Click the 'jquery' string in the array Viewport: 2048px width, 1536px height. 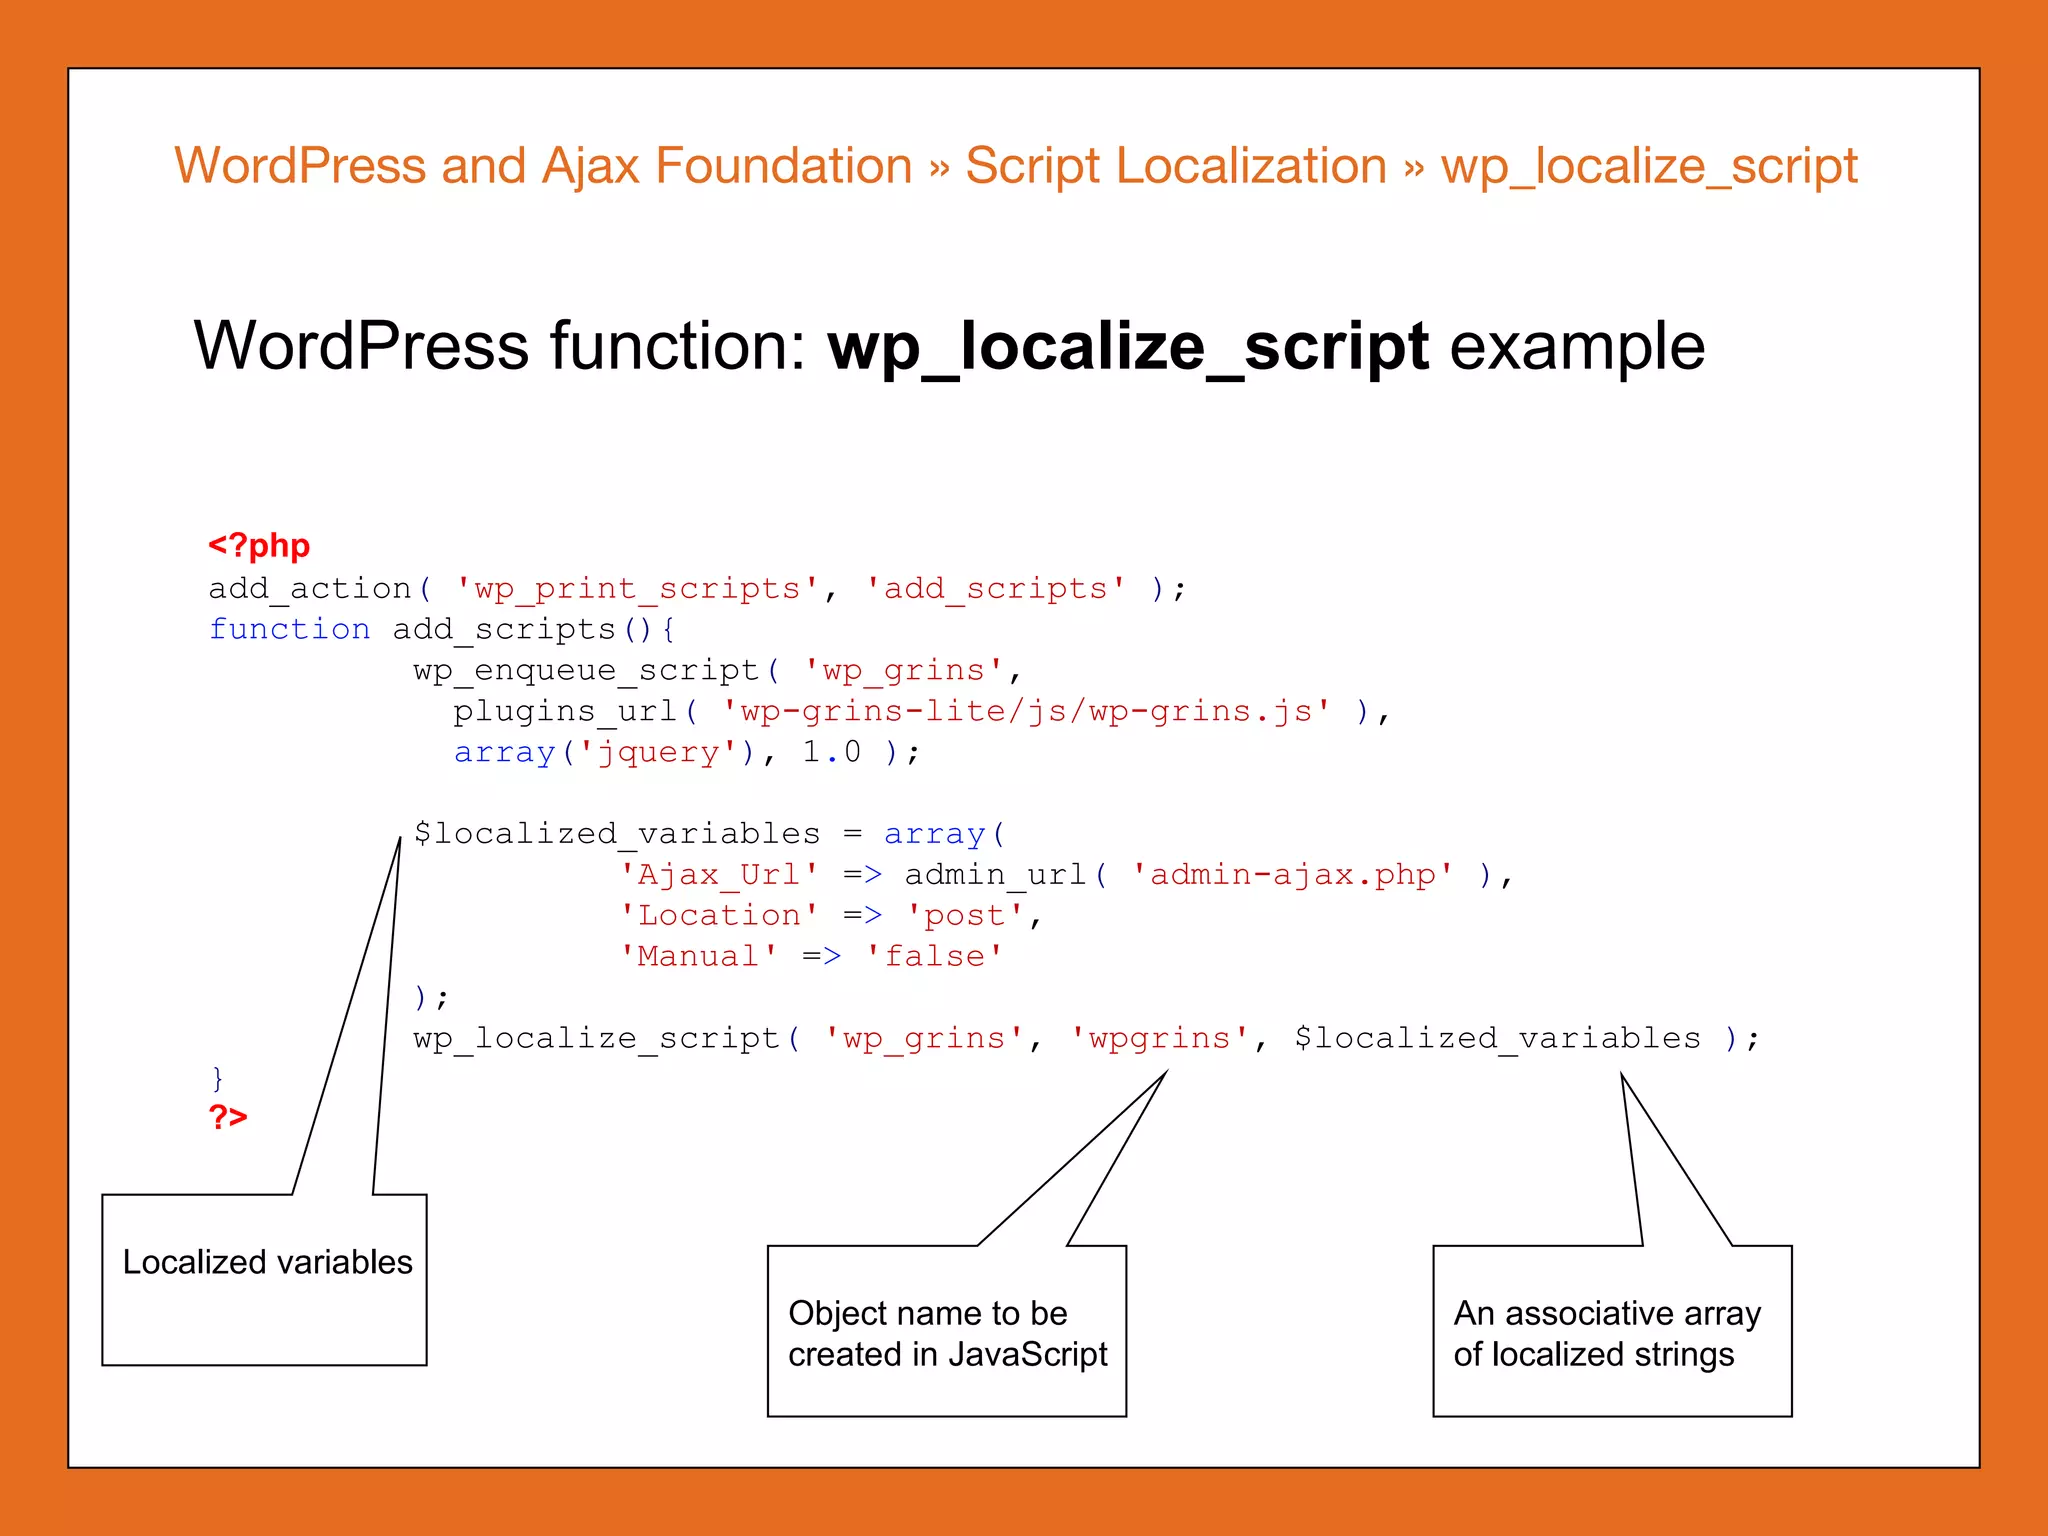click(x=658, y=752)
